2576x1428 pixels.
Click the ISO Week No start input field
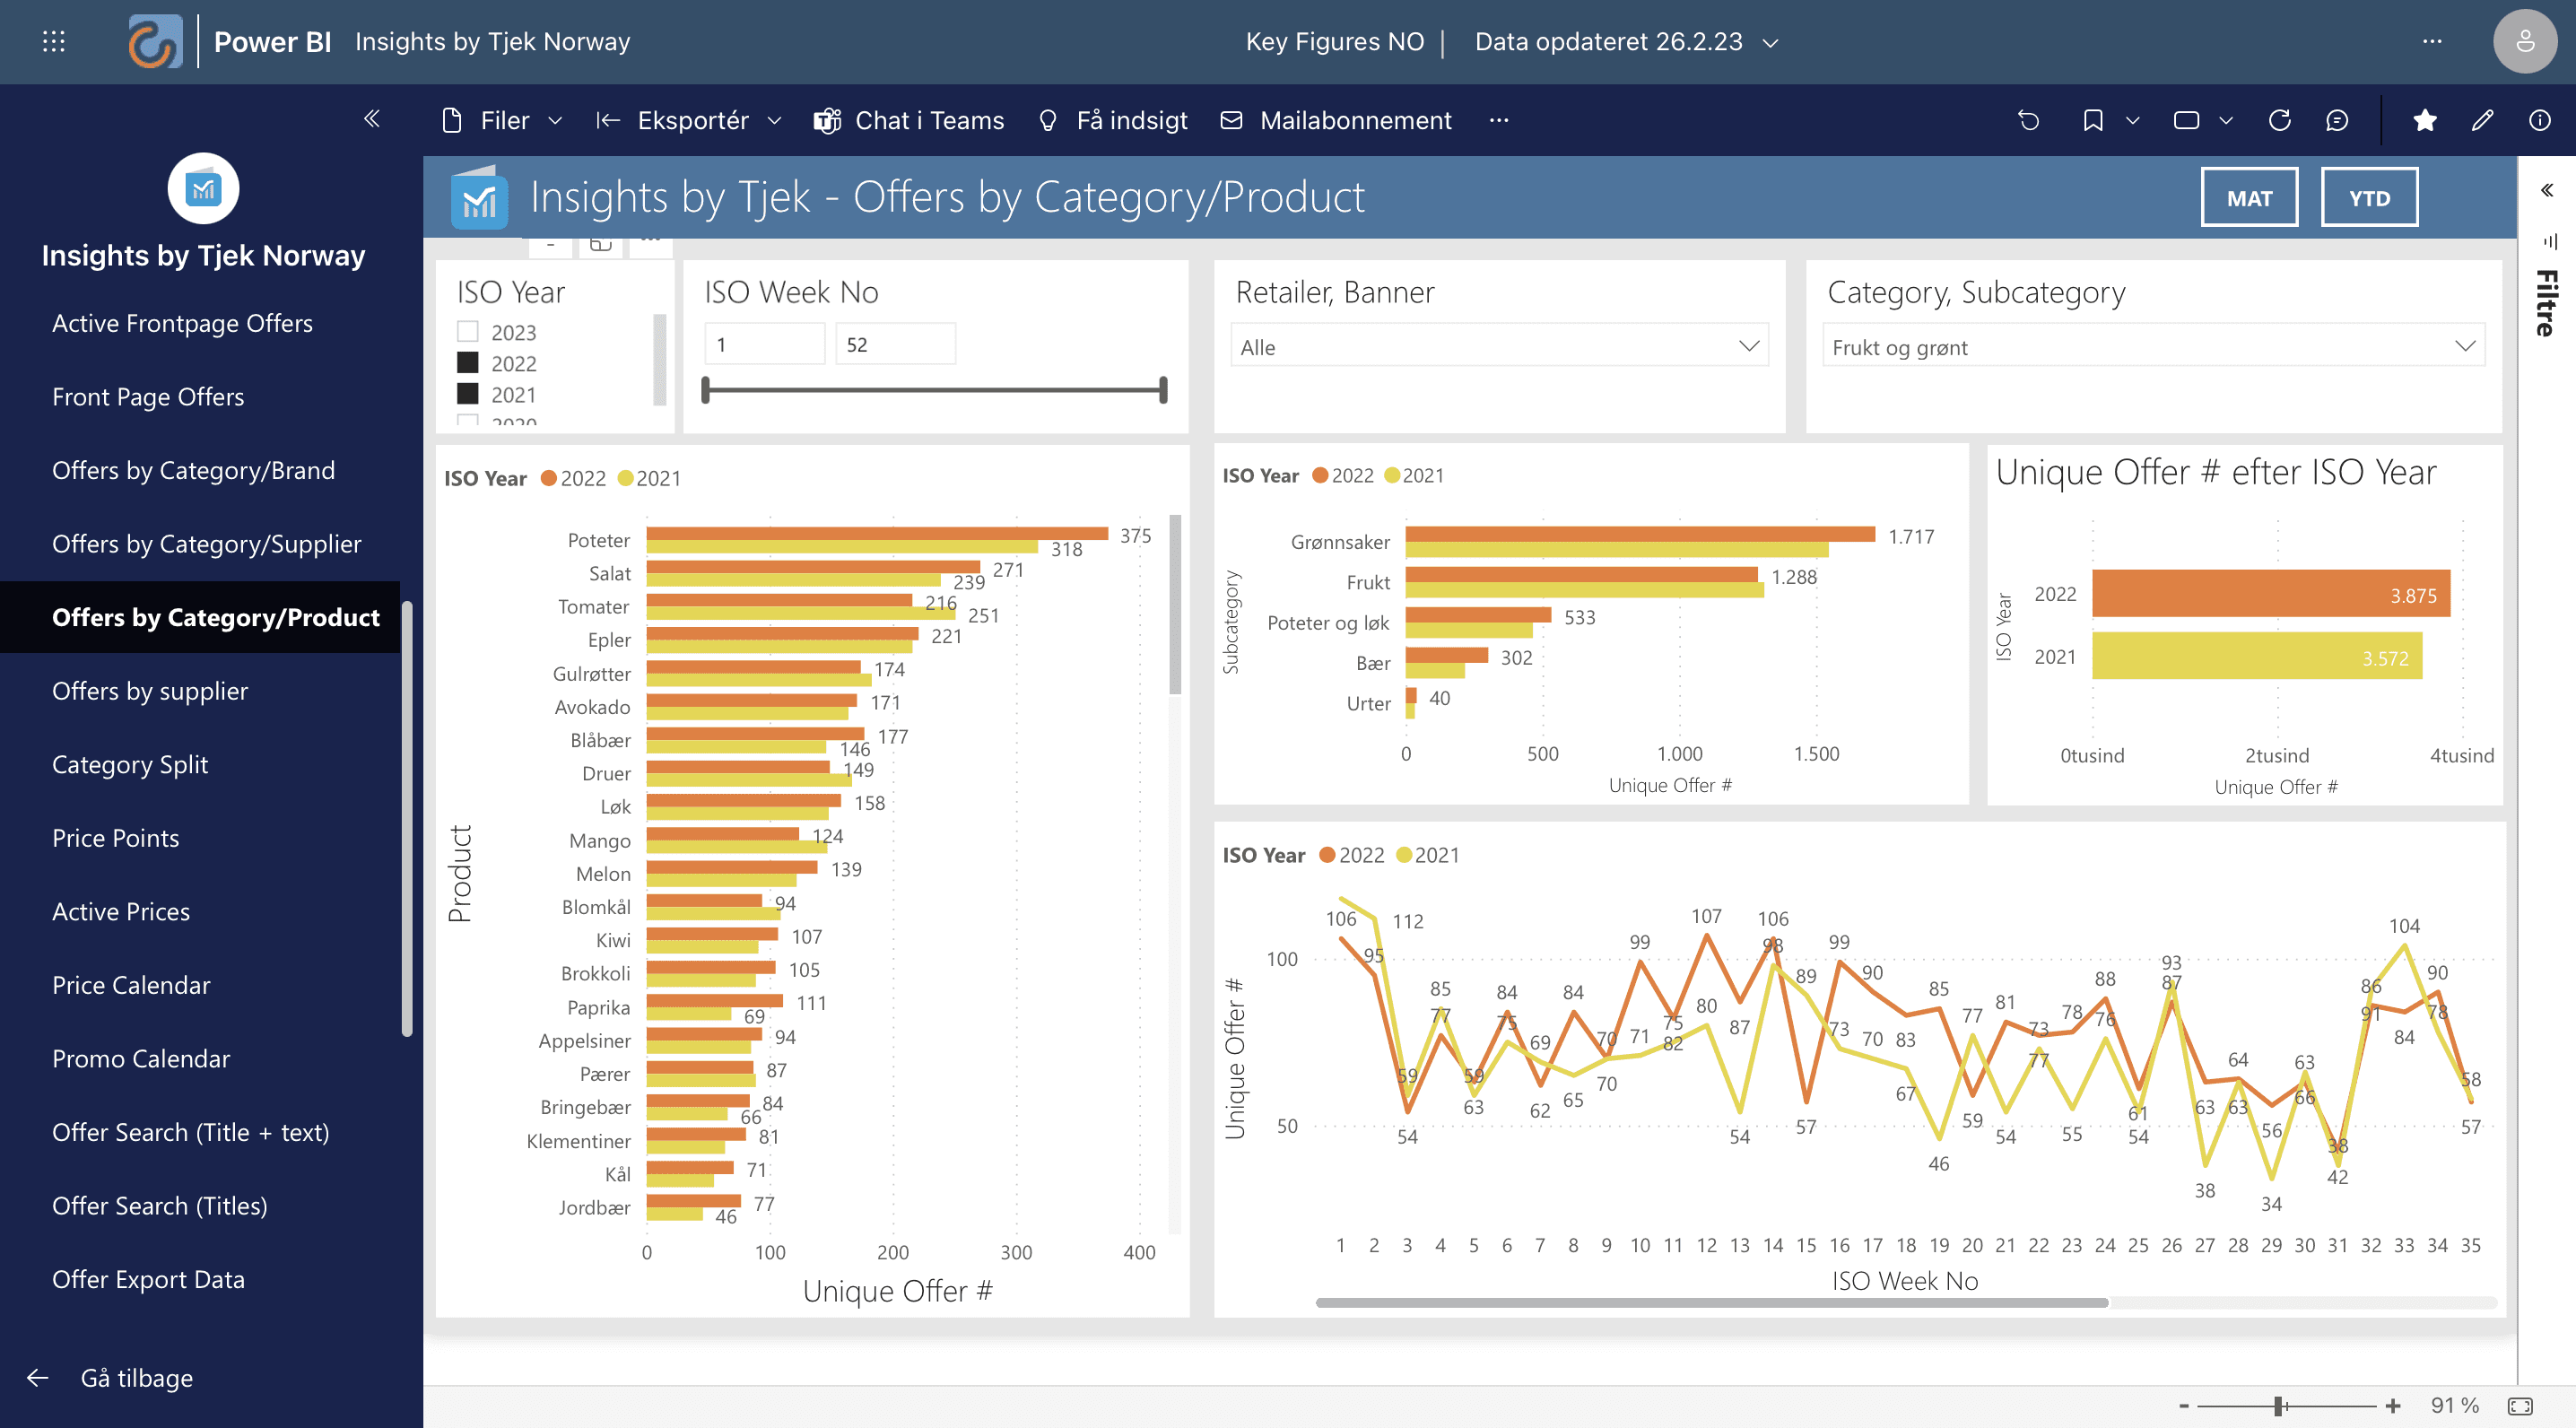[764, 344]
